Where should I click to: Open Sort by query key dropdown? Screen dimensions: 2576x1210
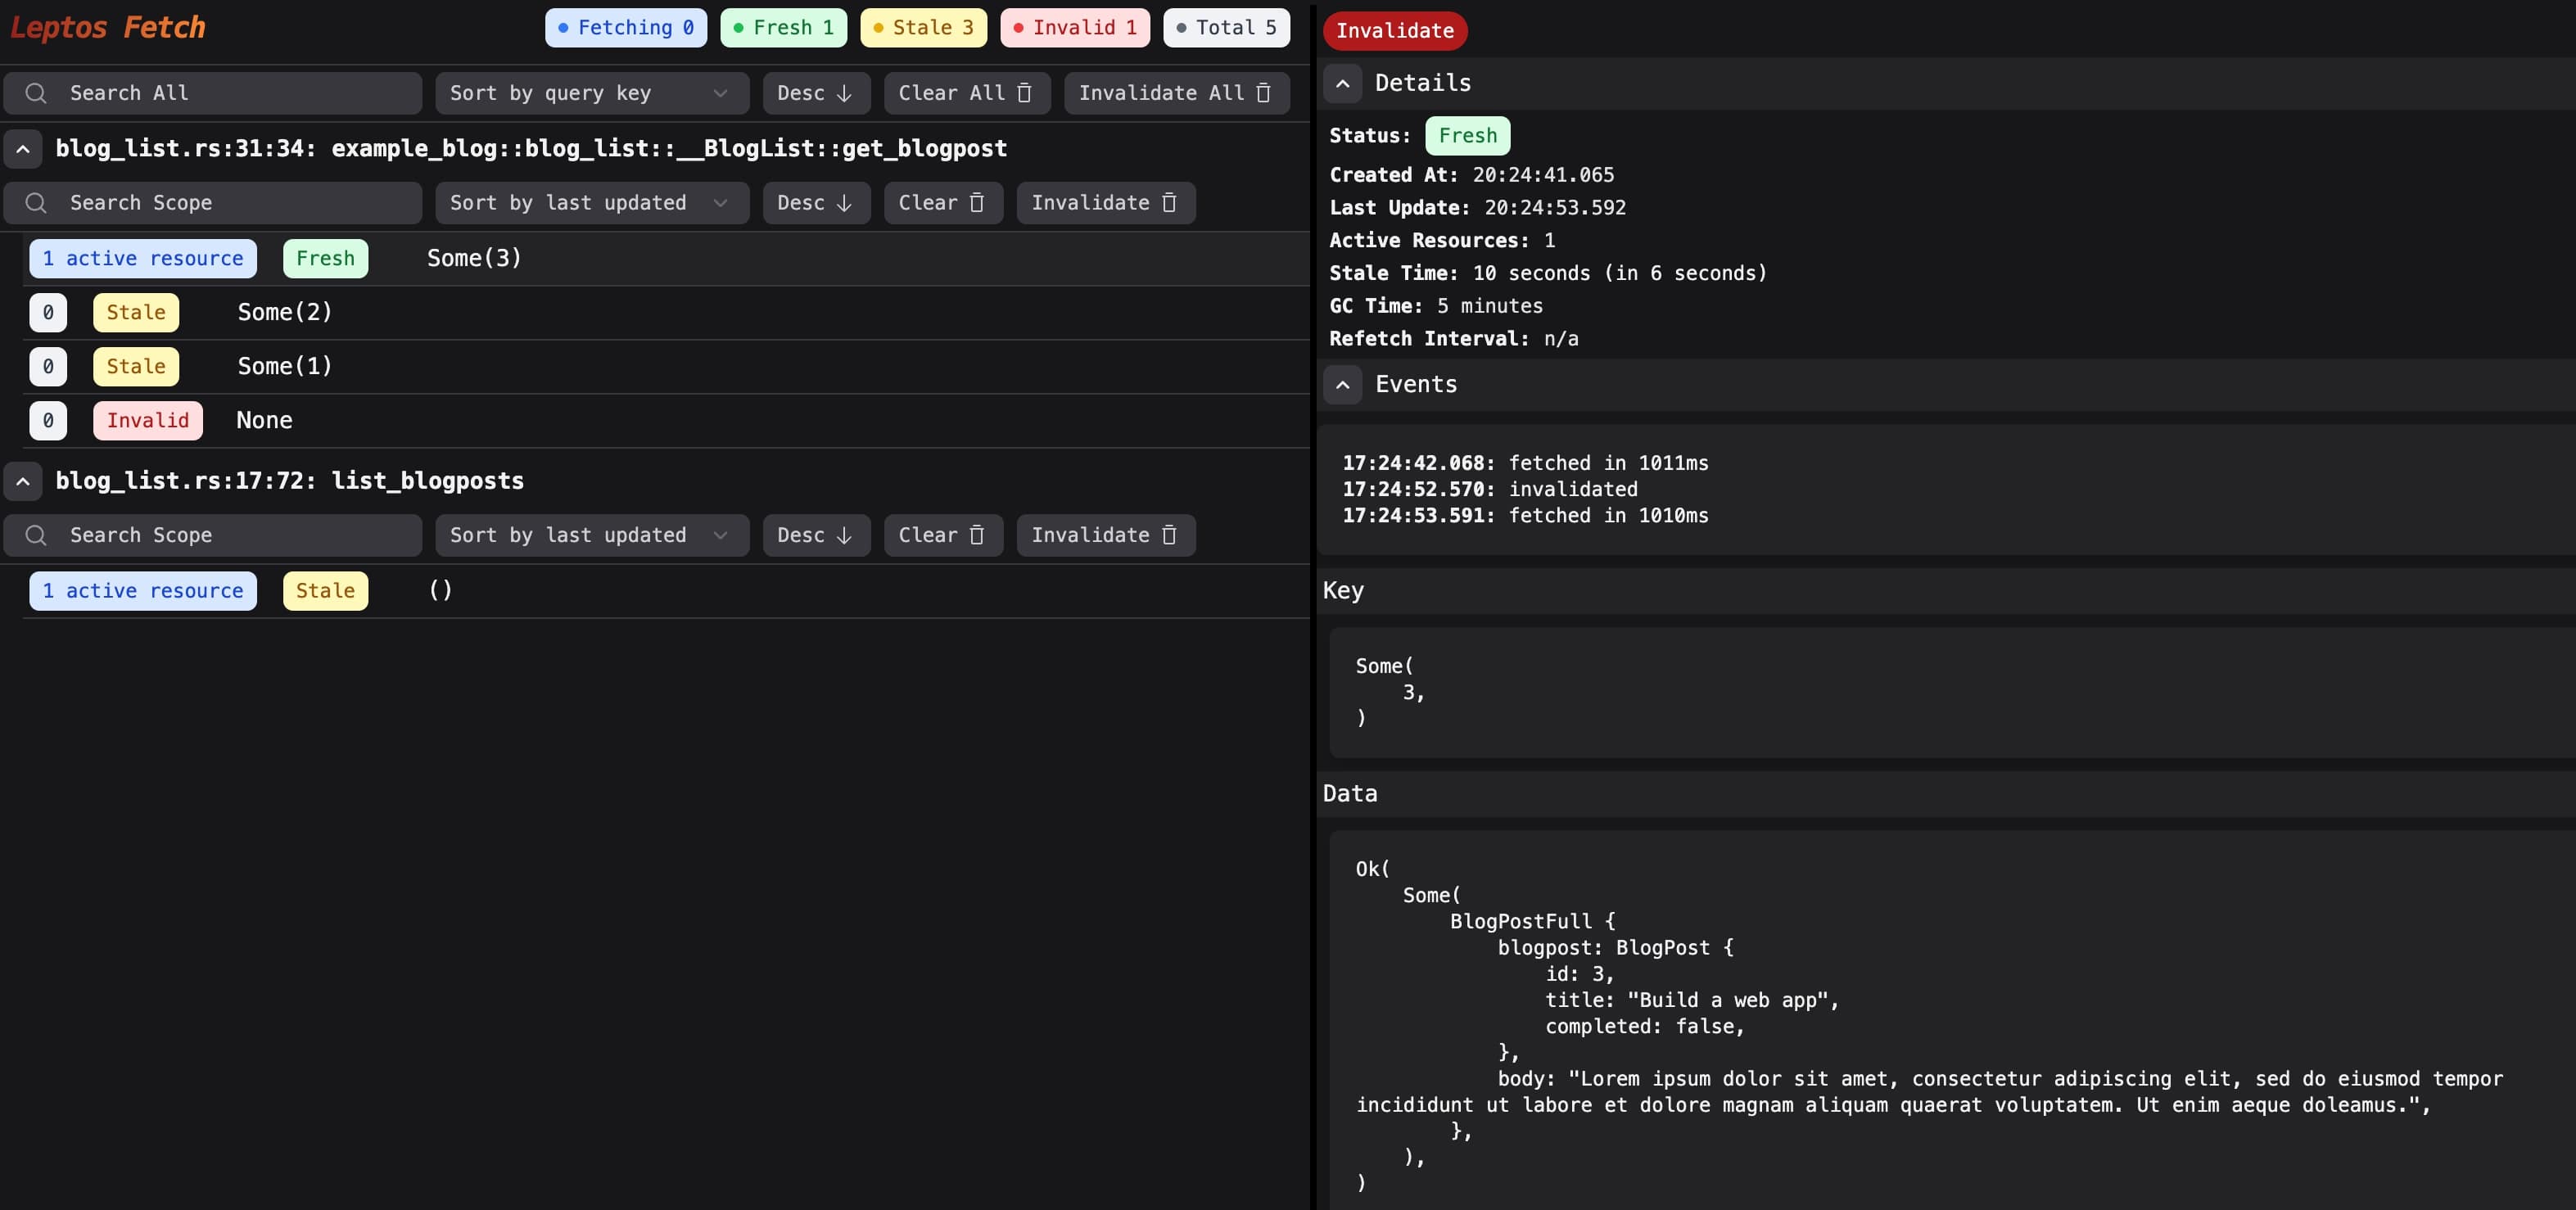(590, 93)
